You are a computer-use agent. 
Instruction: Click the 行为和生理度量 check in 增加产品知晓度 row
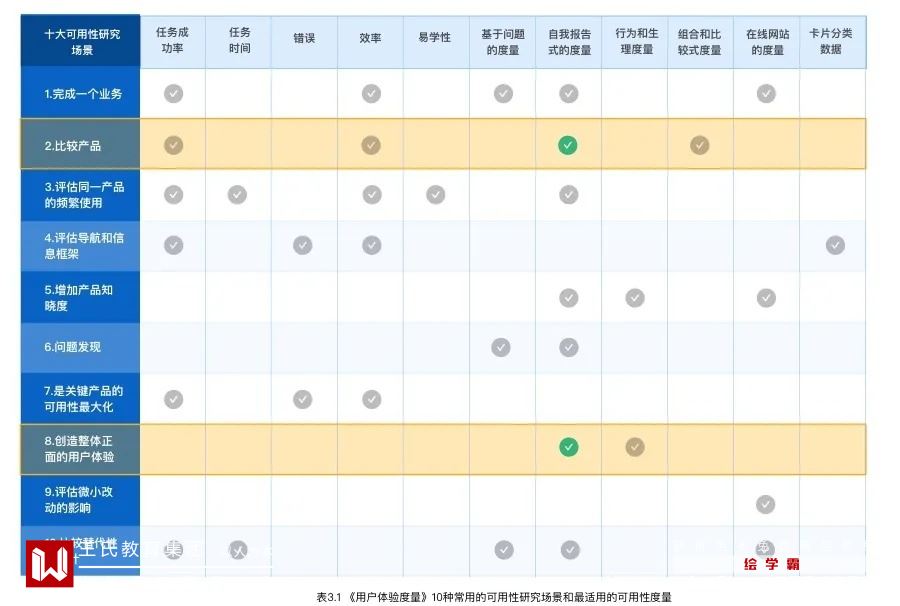pos(635,297)
